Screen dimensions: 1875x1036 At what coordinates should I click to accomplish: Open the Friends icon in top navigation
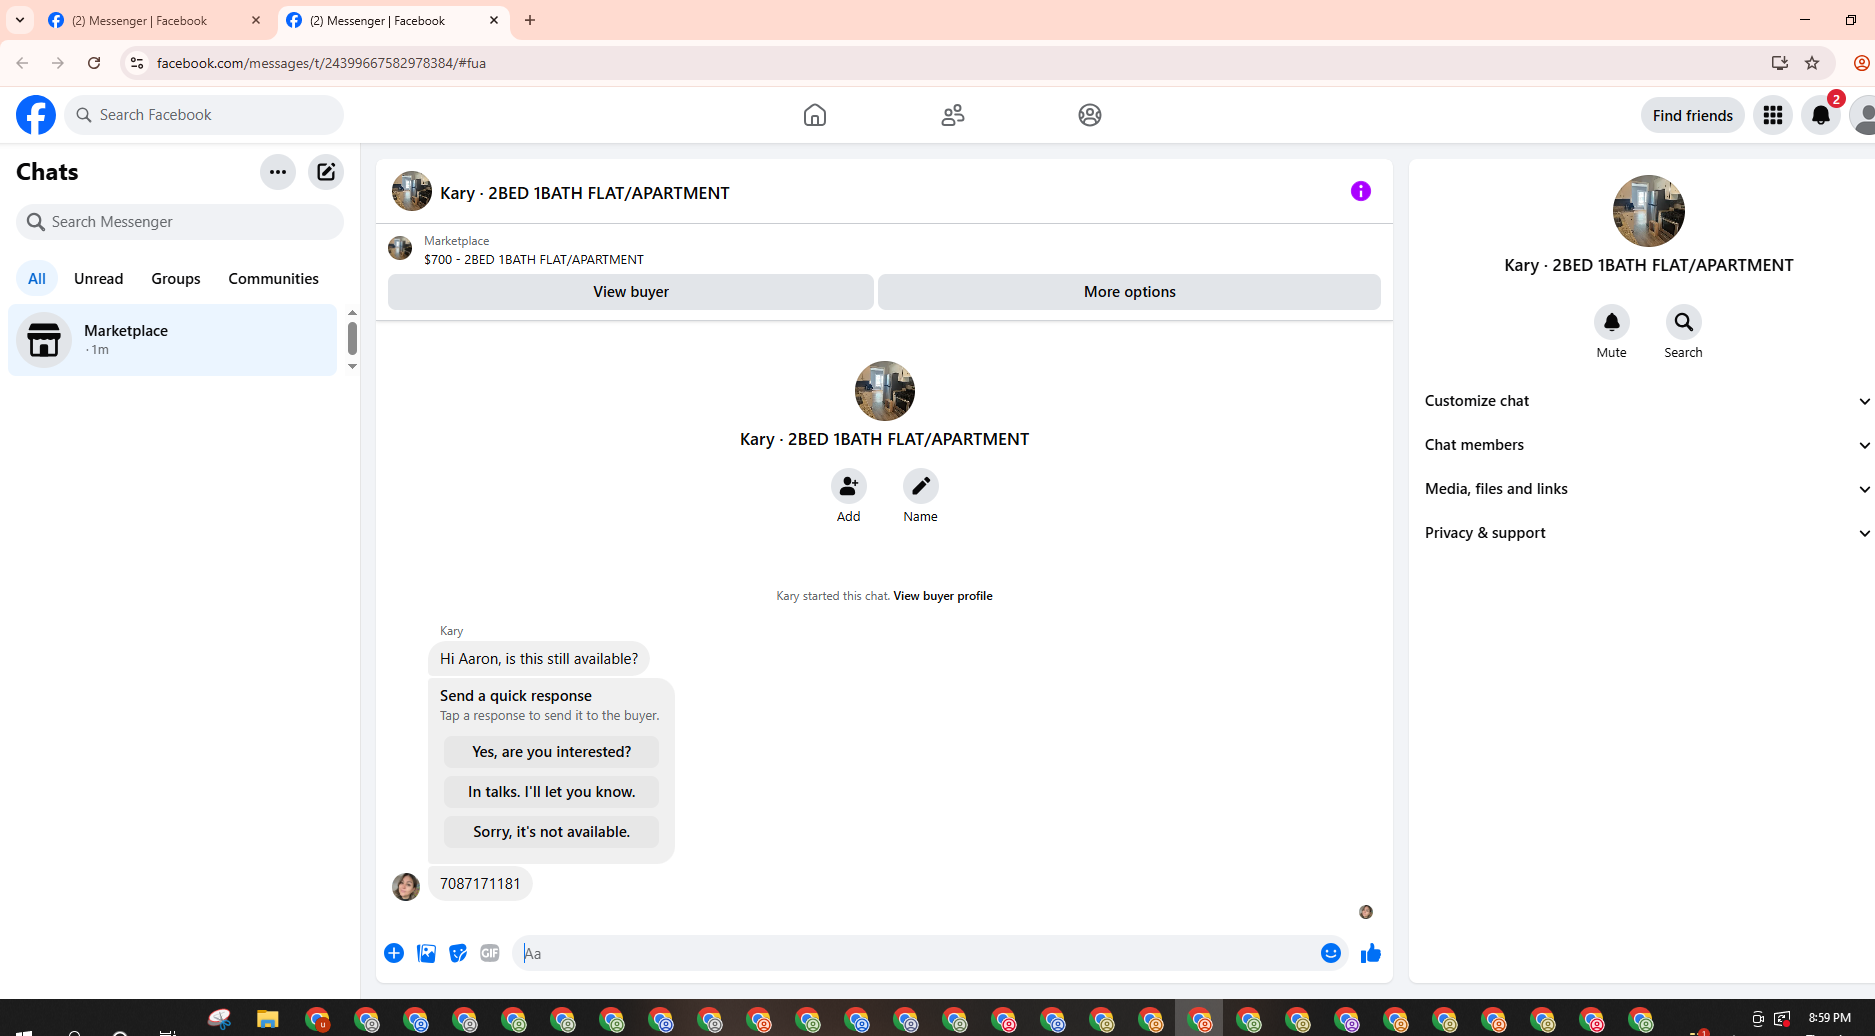point(953,115)
